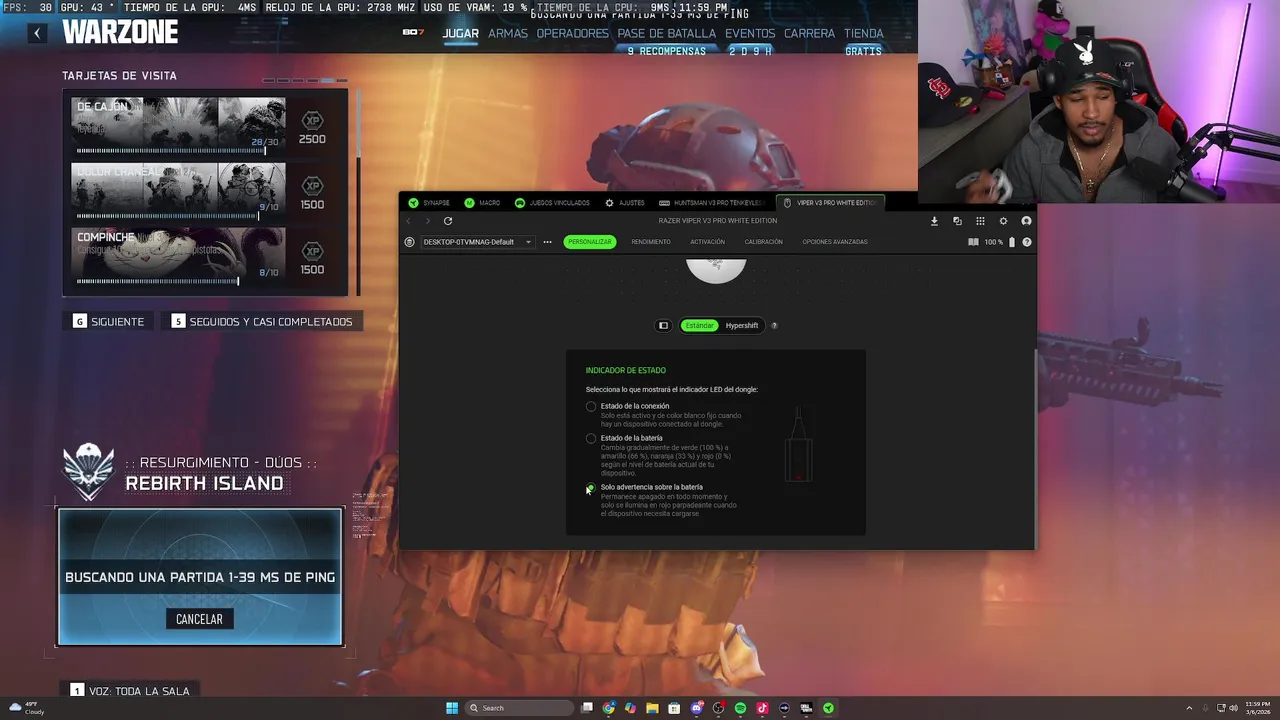Open the Synapse modules grid icon
The image size is (1280, 720).
pyautogui.click(x=980, y=221)
